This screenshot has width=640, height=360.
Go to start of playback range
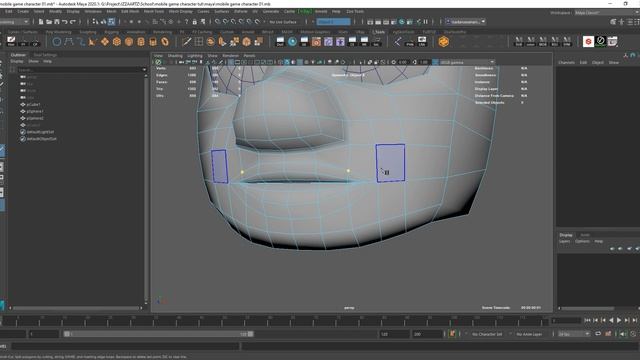click(x=587, y=320)
